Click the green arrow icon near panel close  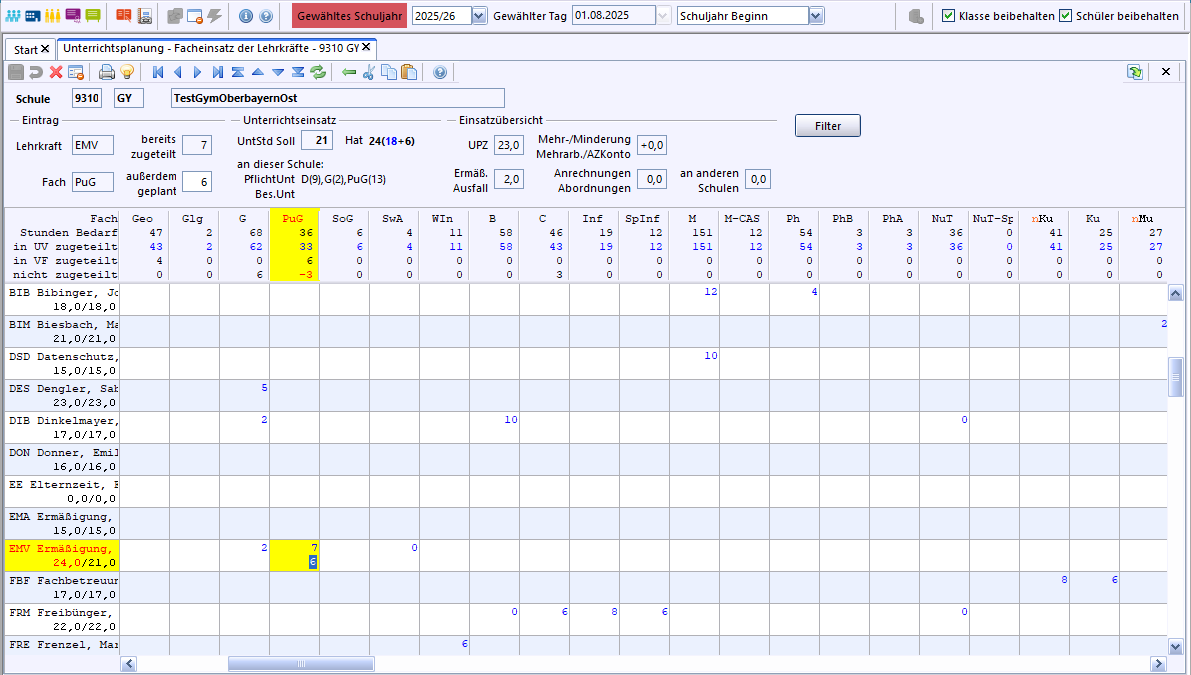click(1135, 72)
